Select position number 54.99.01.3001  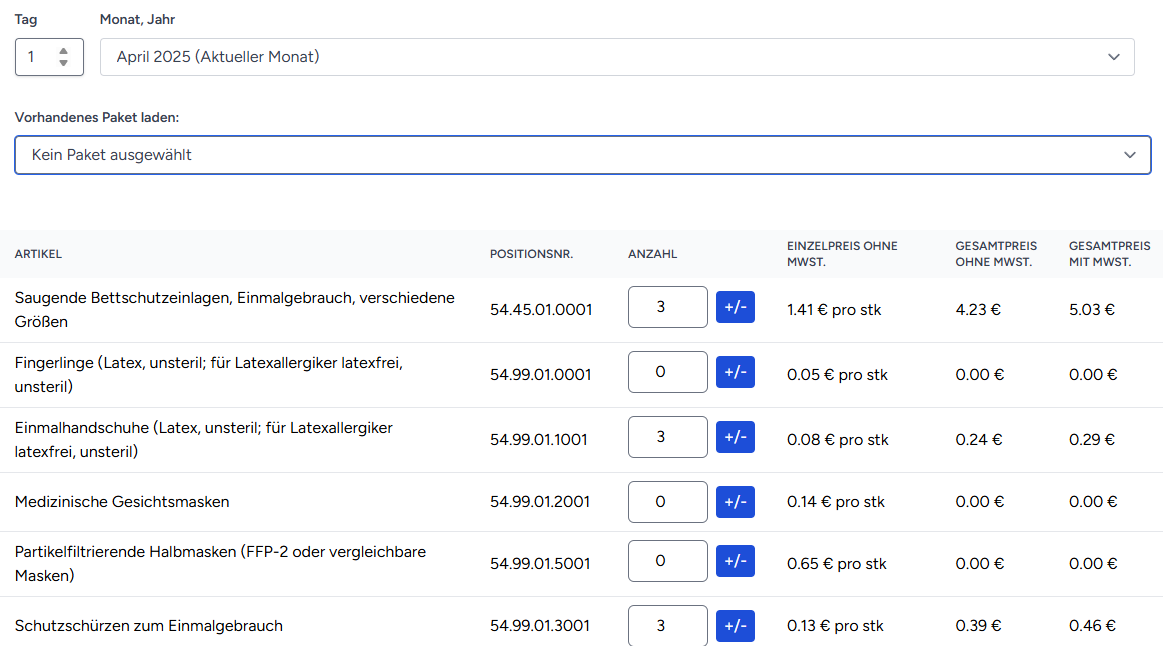click(540, 626)
